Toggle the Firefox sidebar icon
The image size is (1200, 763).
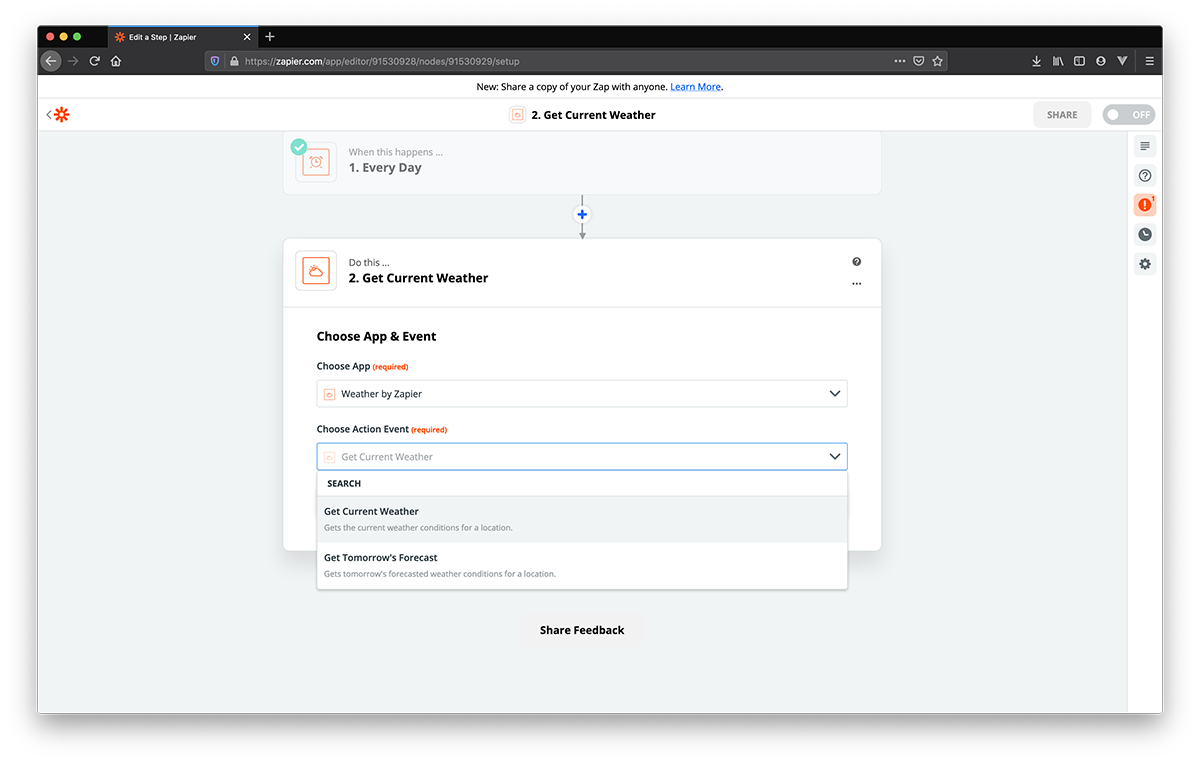tap(1079, 61)
